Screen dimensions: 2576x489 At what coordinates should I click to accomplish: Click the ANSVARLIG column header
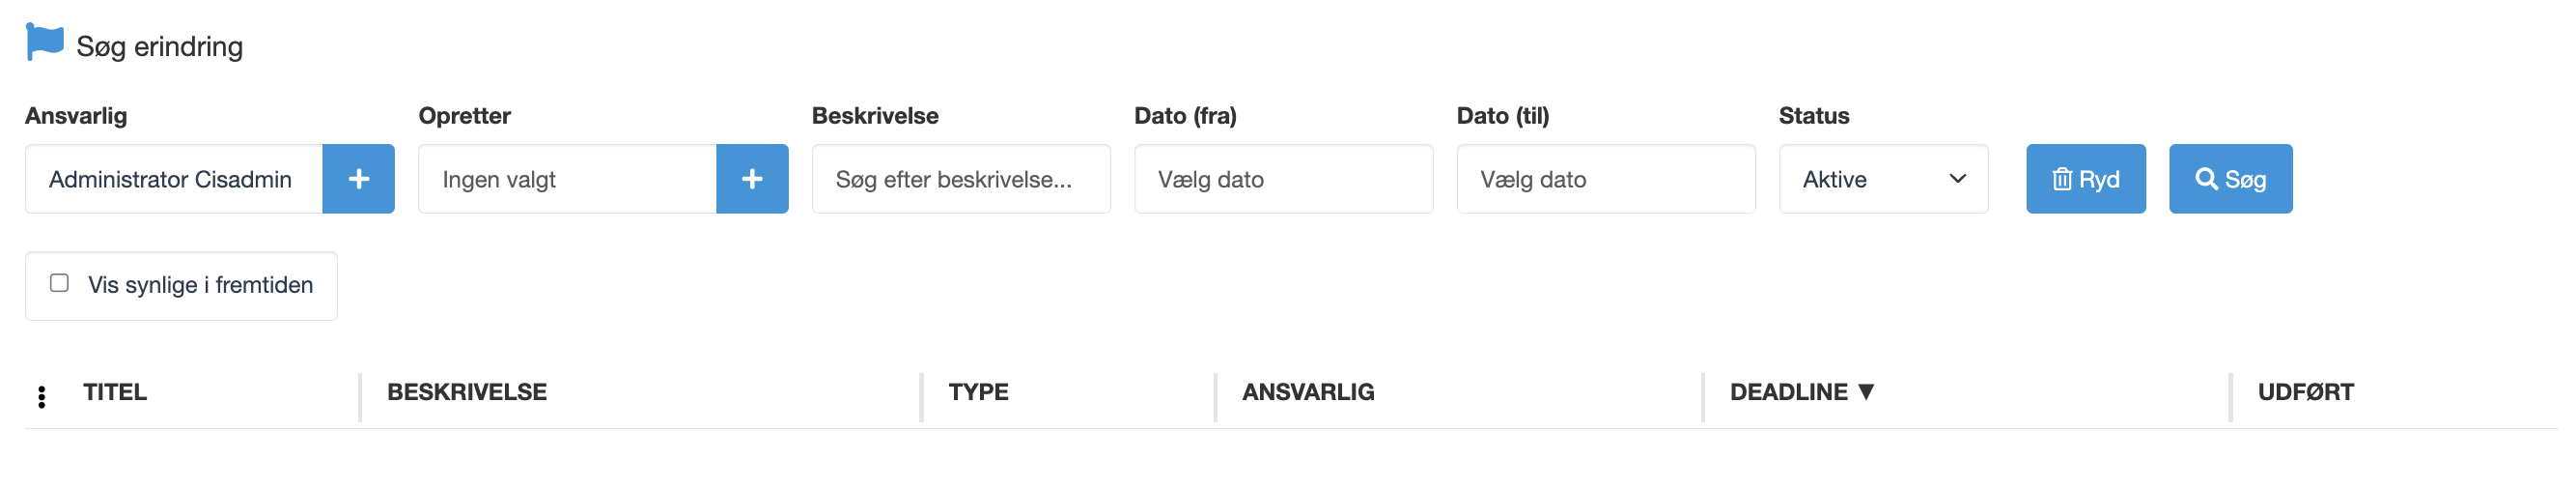point(1308,392)
